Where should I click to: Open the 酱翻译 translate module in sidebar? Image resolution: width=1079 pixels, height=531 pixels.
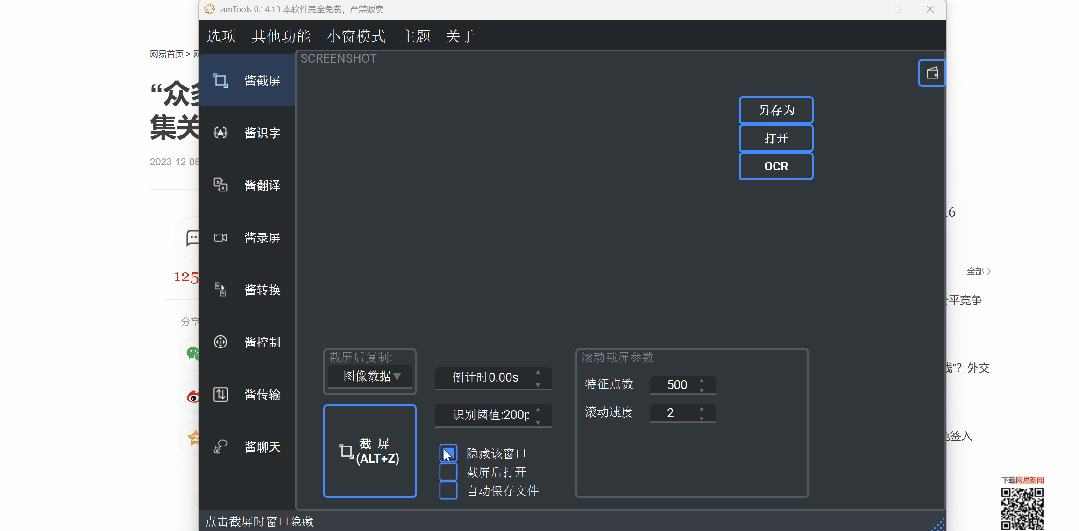click(247, 185)
